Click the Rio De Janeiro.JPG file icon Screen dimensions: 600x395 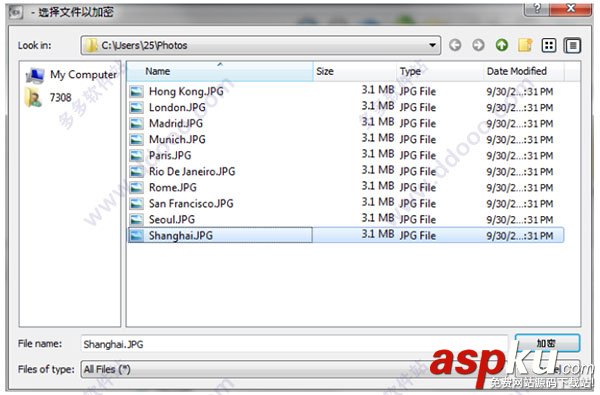(x=137, y=171)
